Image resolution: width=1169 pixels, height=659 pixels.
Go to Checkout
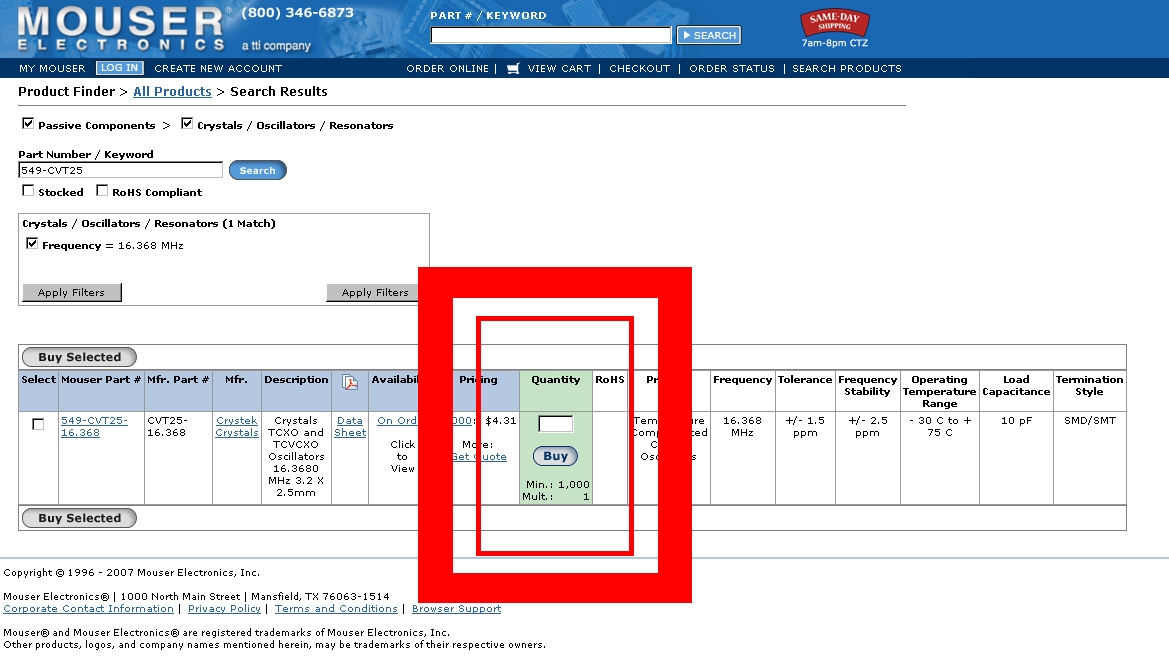click(x=640, y=69)
